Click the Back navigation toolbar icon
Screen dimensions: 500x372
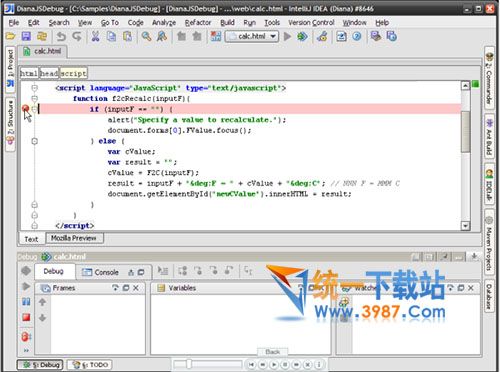tap(181, 36)
